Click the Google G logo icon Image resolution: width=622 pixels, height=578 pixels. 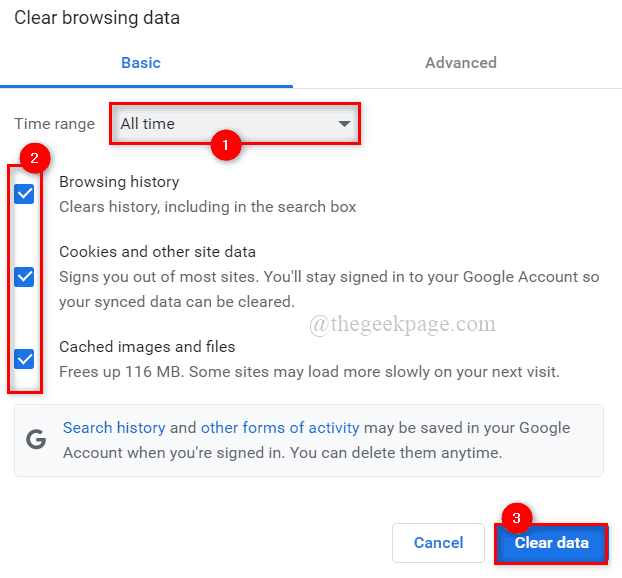[36, 440]
